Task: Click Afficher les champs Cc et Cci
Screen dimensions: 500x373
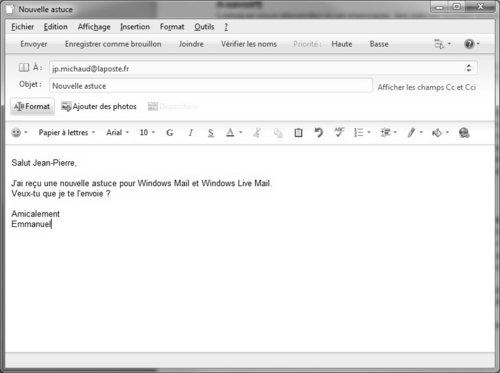Action: coord(427,87)
